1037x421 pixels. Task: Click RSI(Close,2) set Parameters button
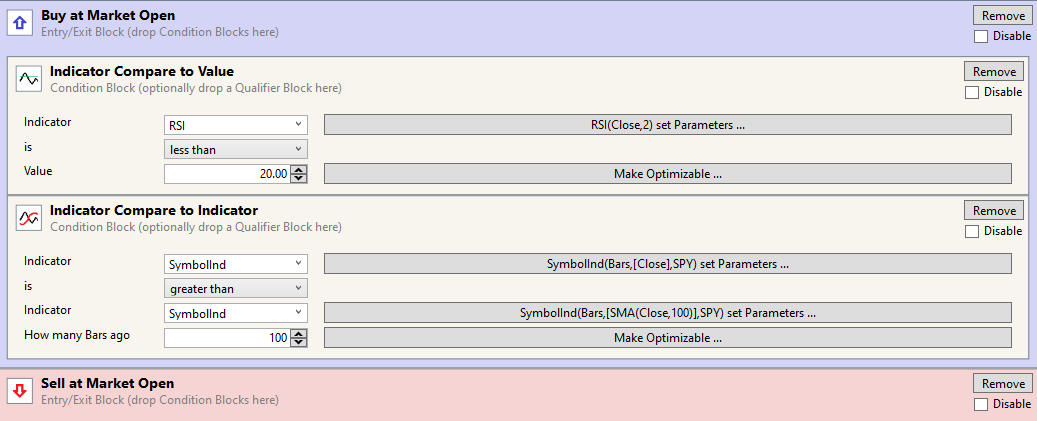[668, 125]
